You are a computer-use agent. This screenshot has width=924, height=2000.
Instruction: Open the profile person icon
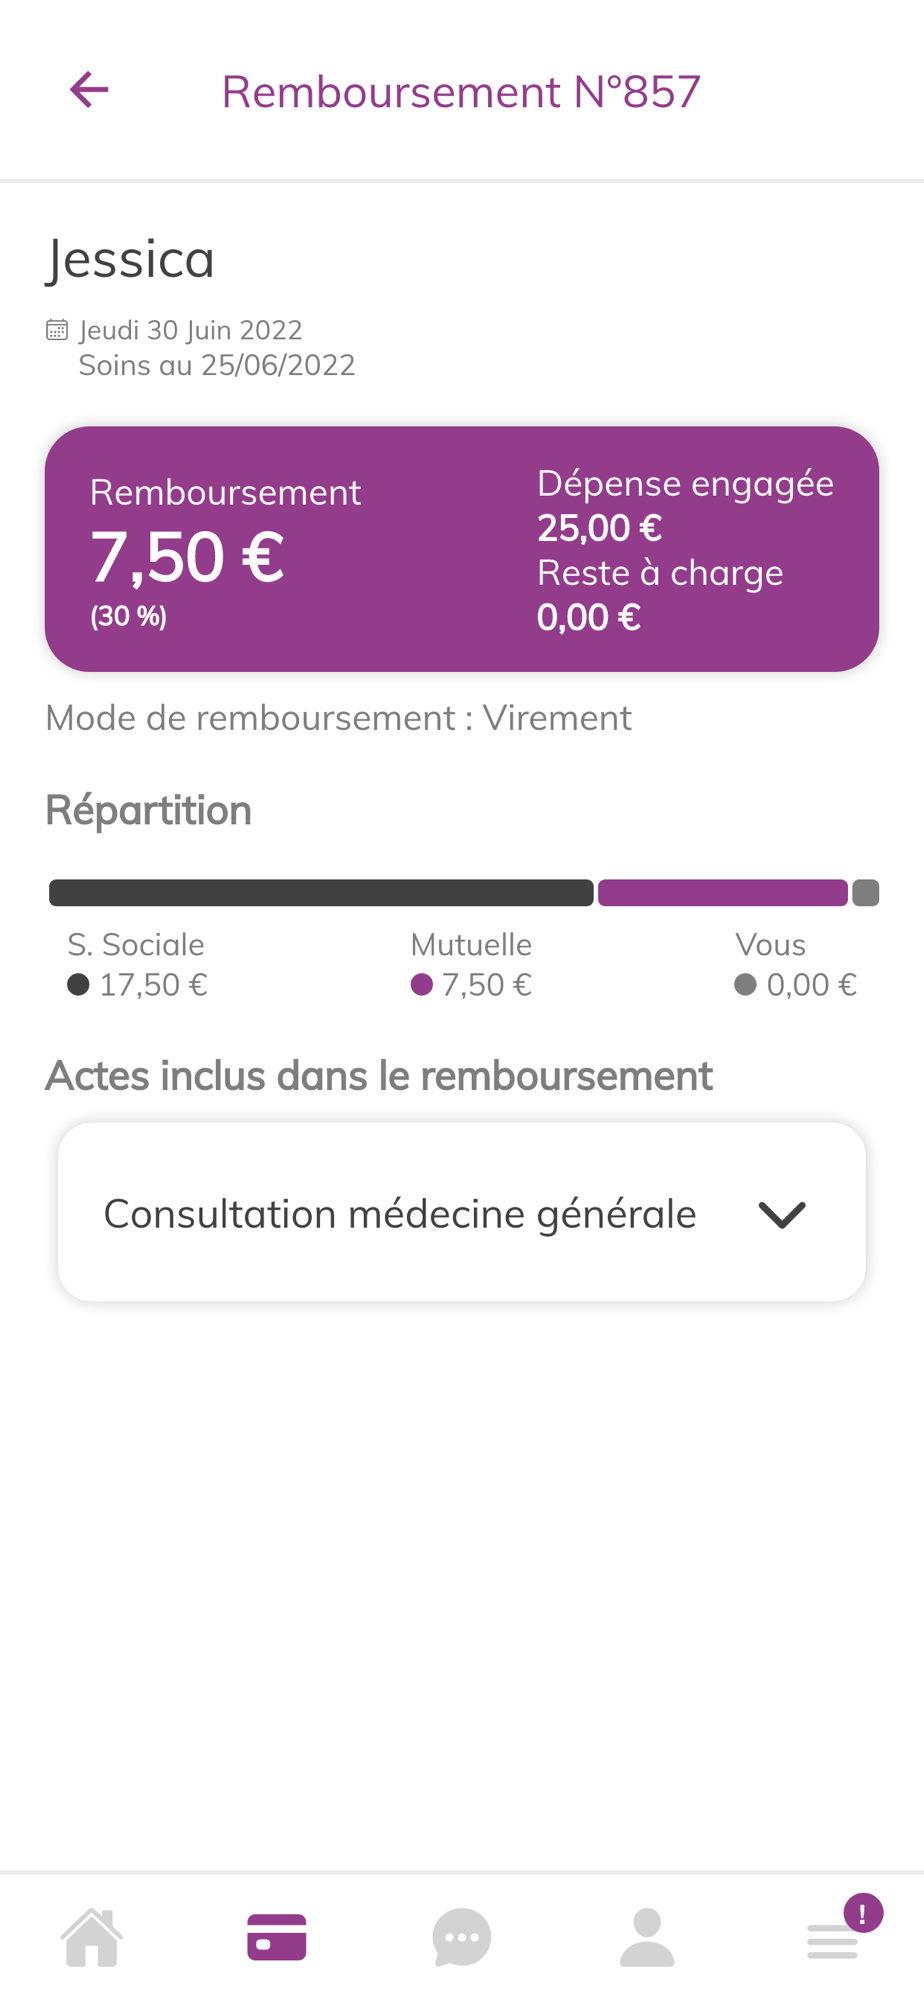click(x=647, y=1938)
